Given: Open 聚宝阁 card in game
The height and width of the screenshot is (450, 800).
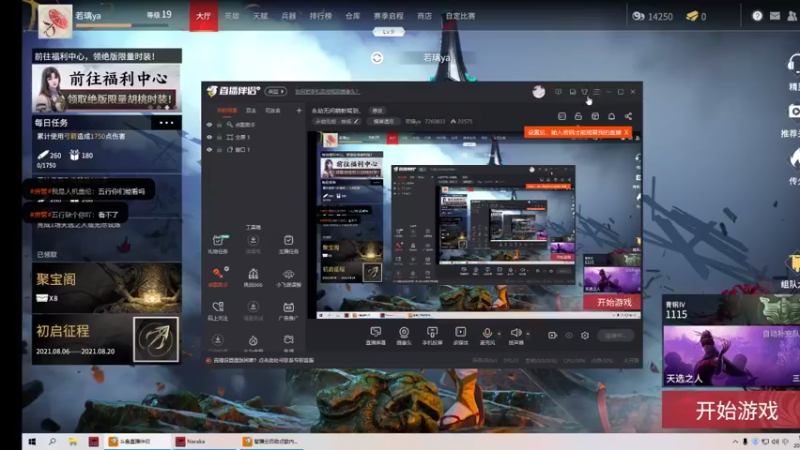Looking at the screenshot, I should tap(107, 288).
